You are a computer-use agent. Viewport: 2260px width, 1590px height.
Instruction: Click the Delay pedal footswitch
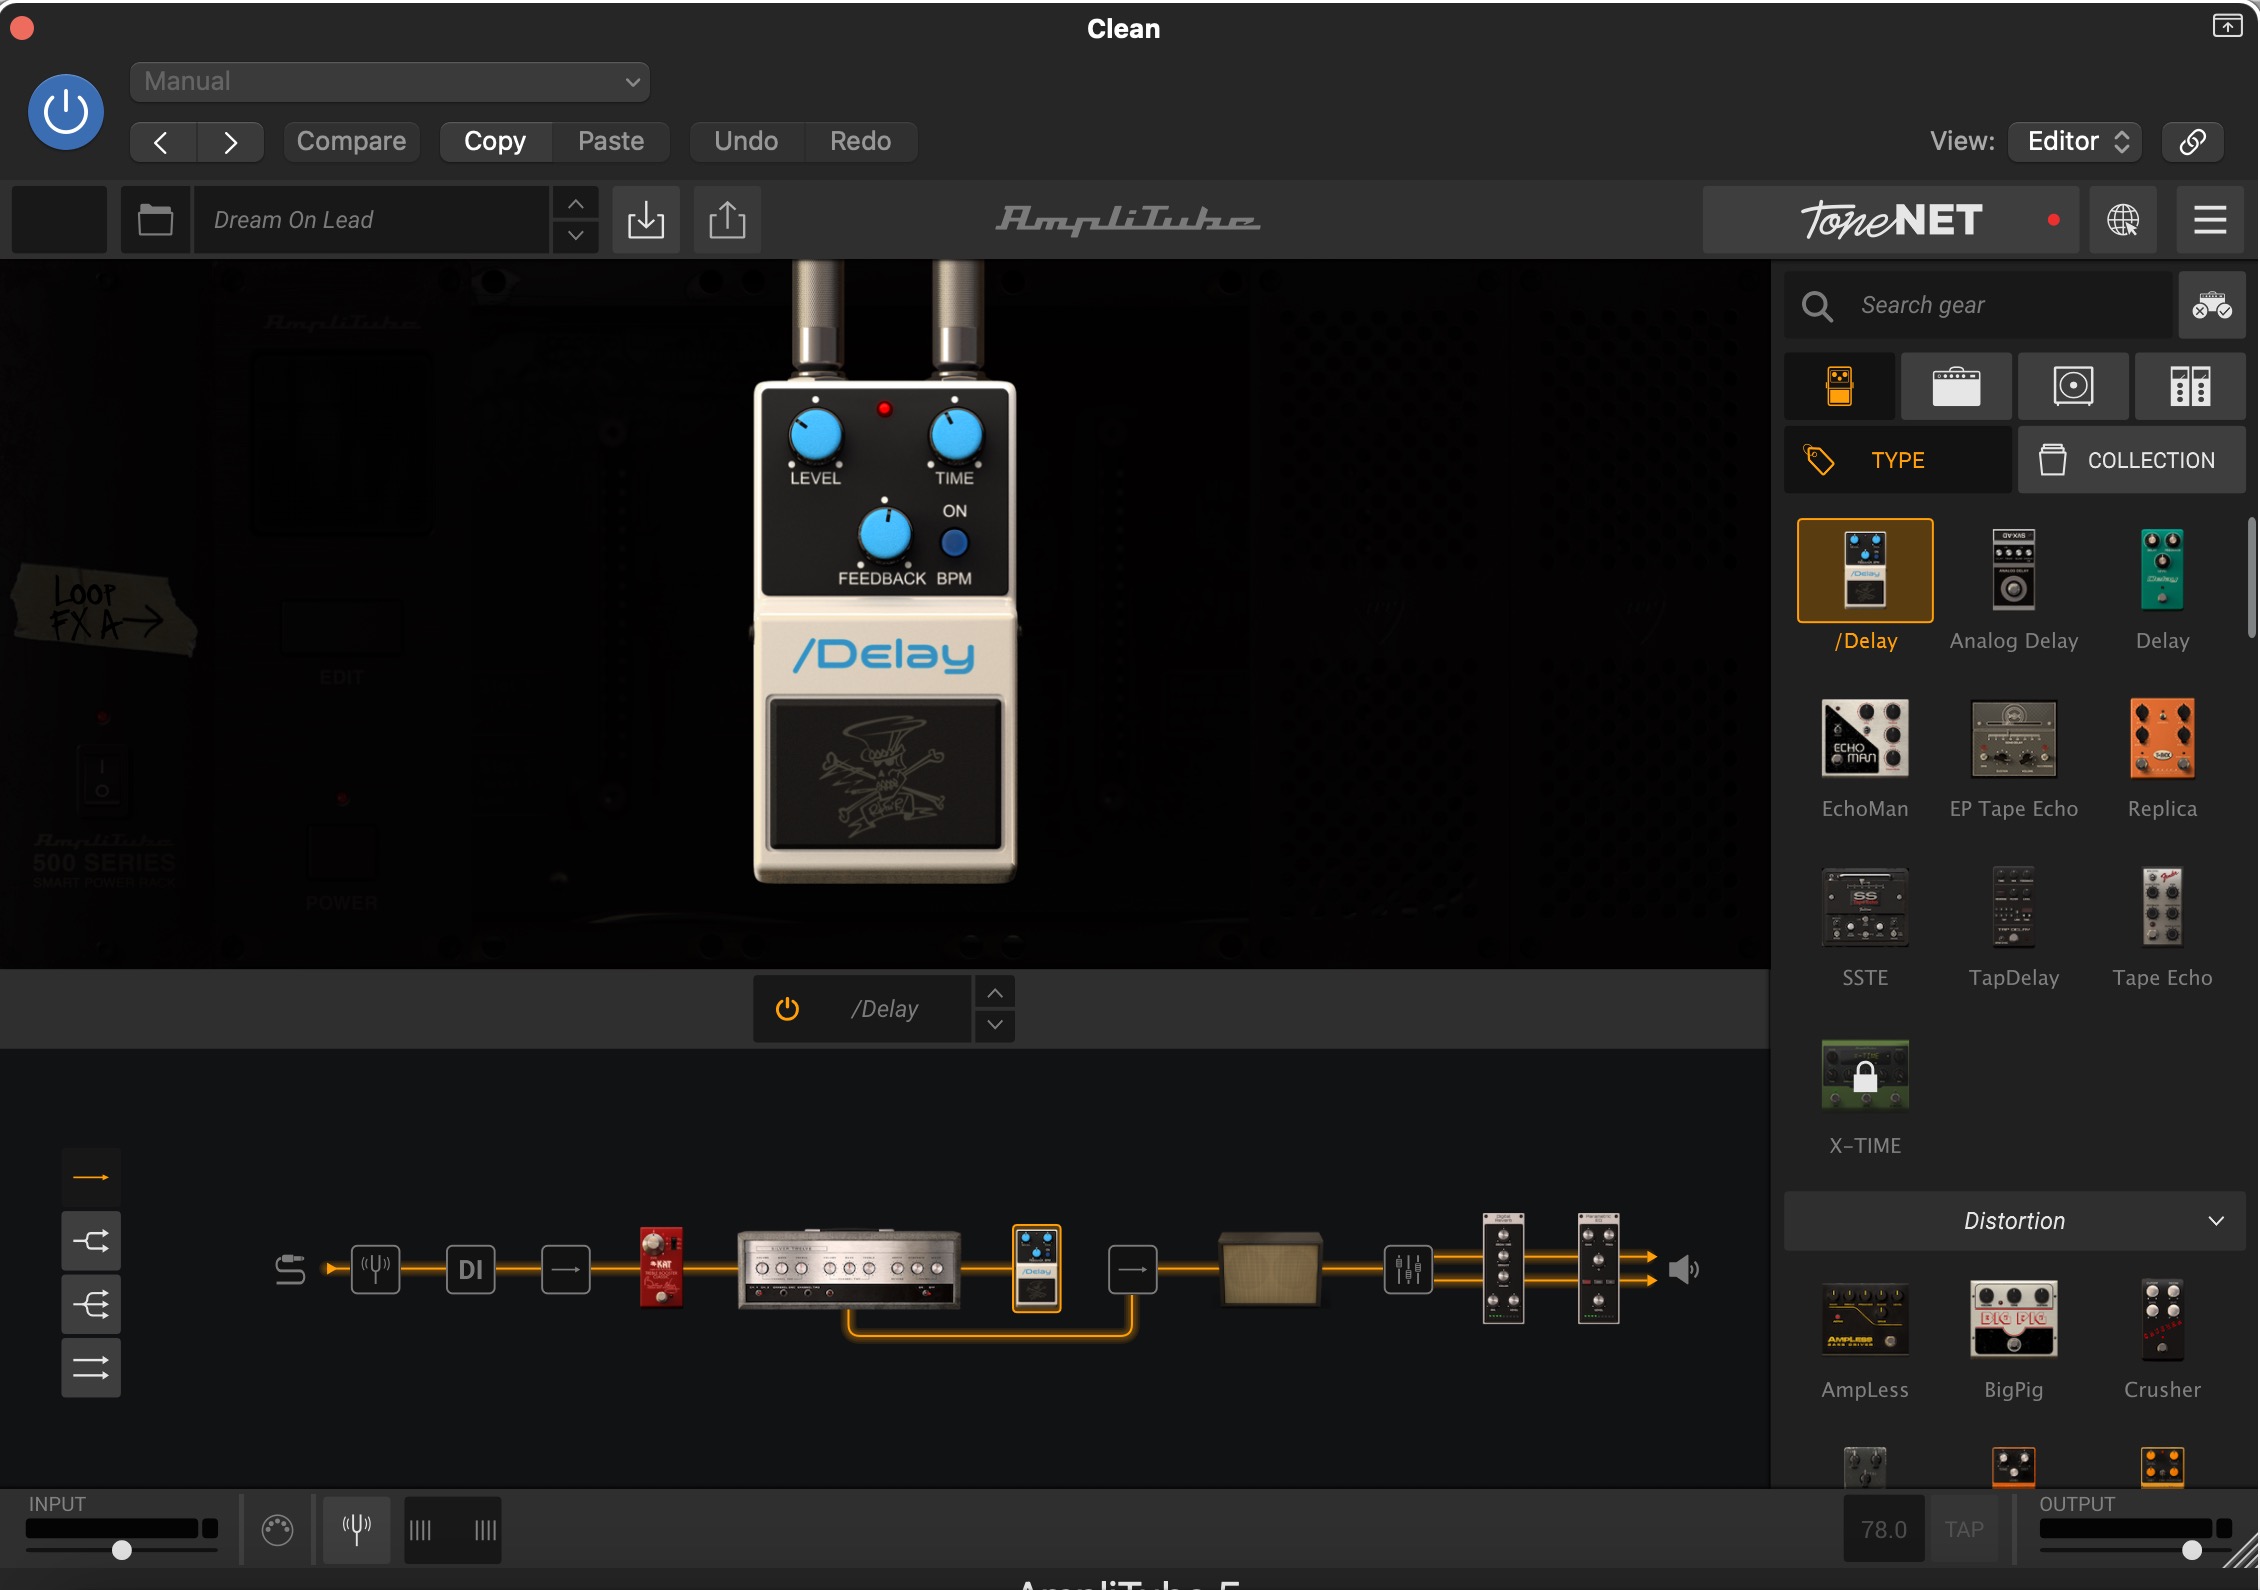[x=885, y=774]
